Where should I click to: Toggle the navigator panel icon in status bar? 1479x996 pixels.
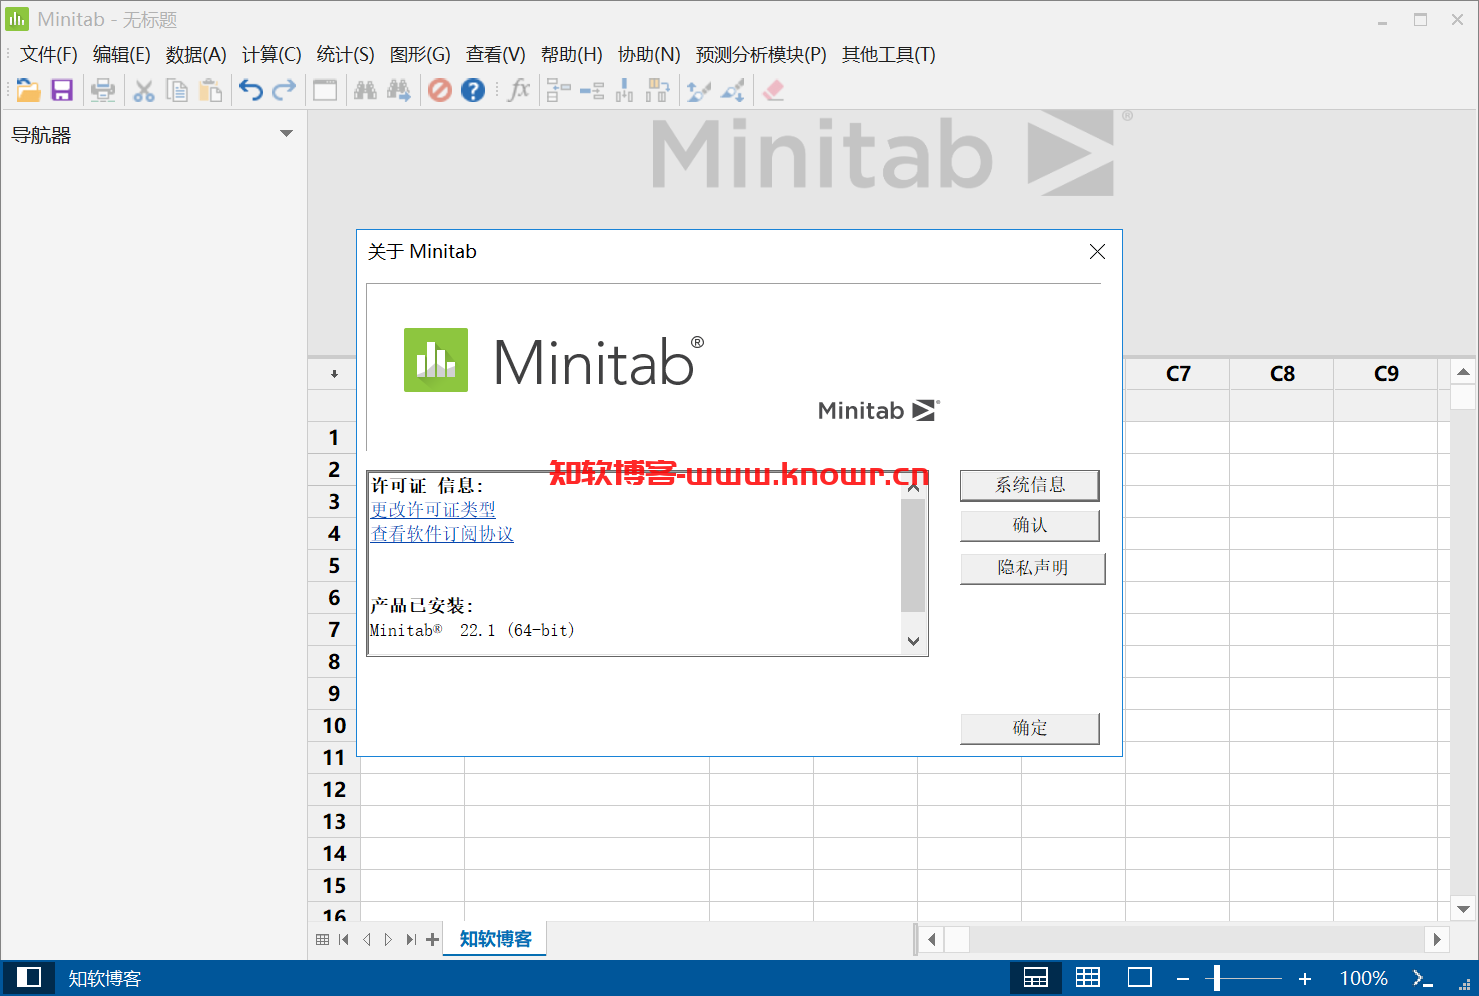29,978
